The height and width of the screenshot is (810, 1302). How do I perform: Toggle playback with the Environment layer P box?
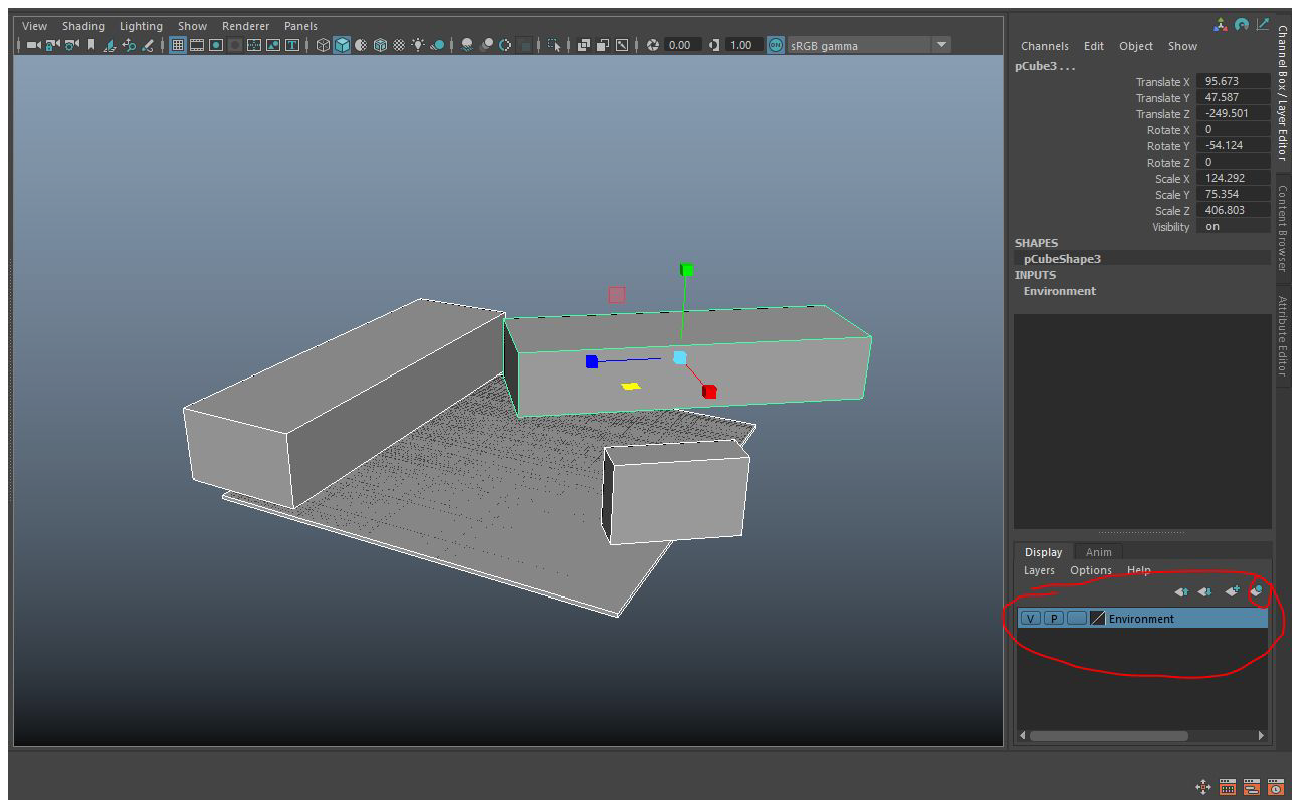pos(1053,618)
